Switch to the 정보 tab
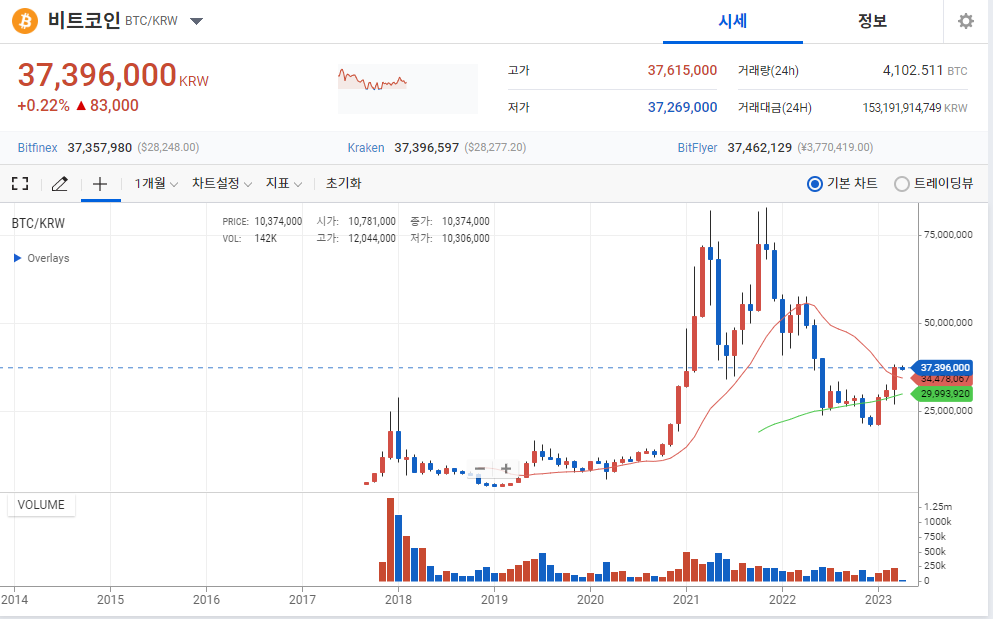993x619 pixels. pyautogui.click(x=872, y=22)
